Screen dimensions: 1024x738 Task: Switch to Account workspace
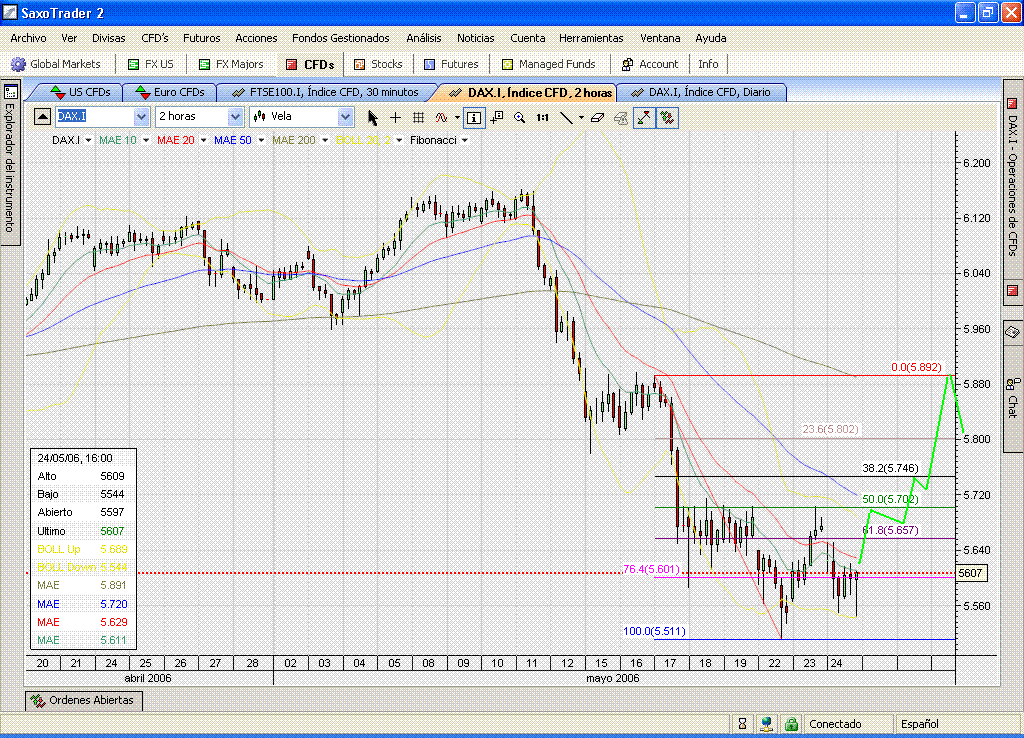click(650, 64)
